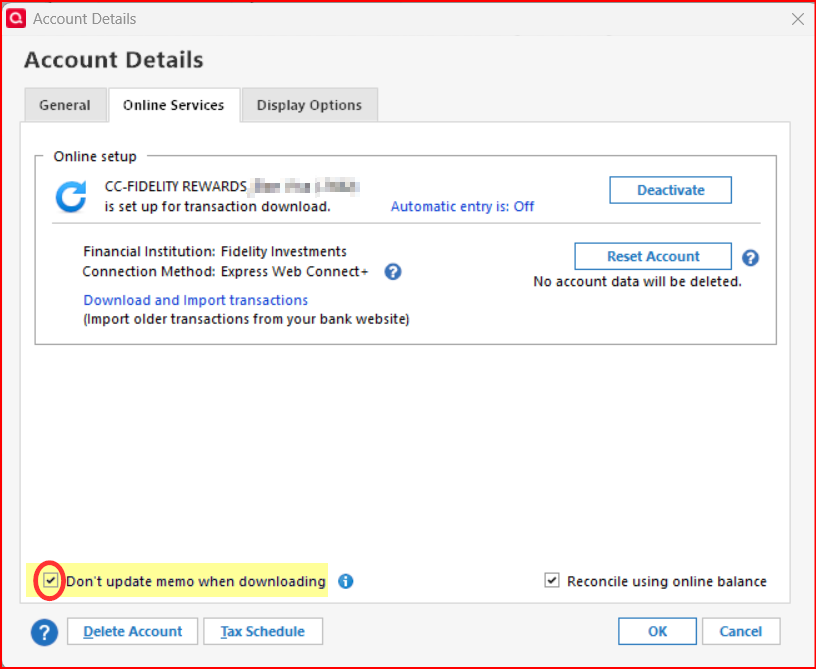The height and width of the screenshot is (669, 816).
Task: Open the Tax Schedule button
Action: click(x=263, y=632)
